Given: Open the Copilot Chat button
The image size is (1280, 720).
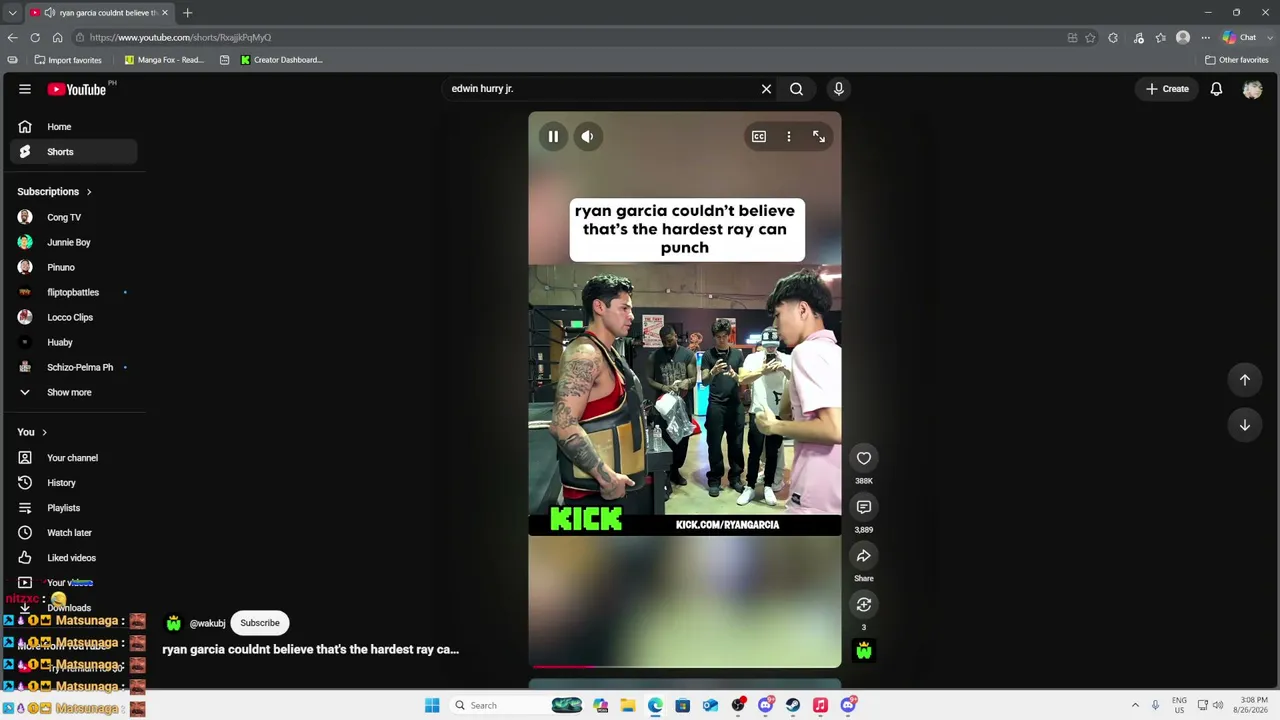Looking at the screenshot, I should tap(1240, 38).
